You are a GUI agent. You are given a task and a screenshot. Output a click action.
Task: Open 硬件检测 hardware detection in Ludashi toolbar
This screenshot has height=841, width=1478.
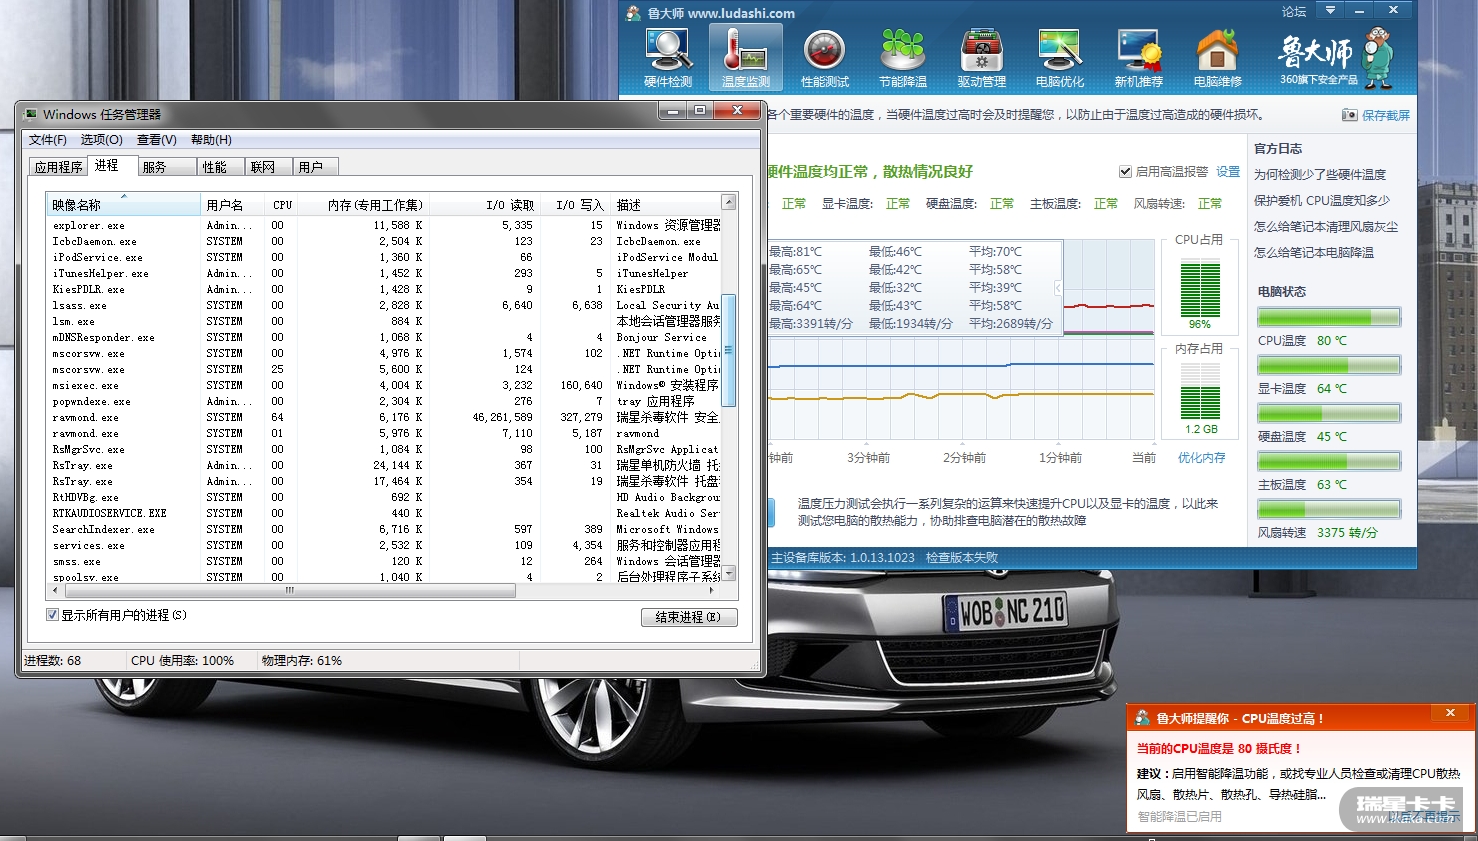tap(668, 57)
